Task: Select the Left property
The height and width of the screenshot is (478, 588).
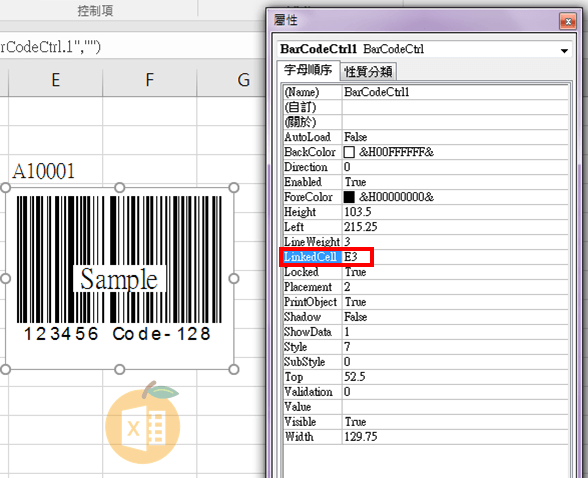Action: [x=312, y=227]
